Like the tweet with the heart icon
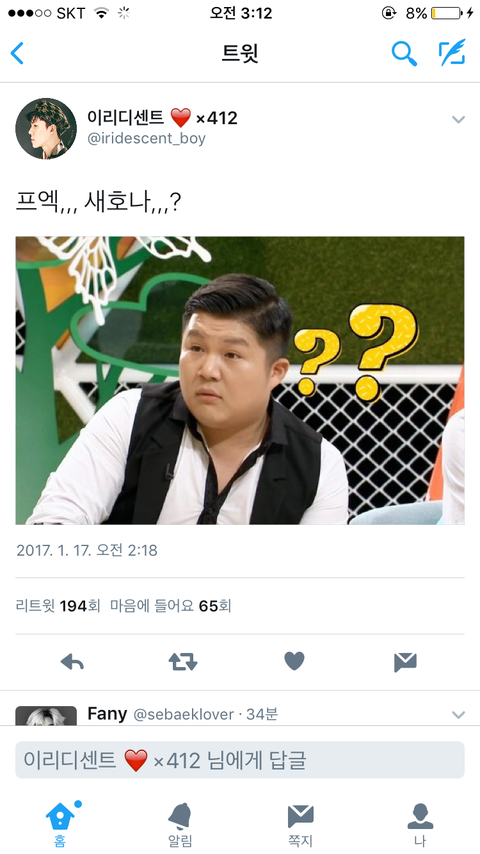This screenshot has width=480, height=854. pyautogui.click(x=294, y=661)
